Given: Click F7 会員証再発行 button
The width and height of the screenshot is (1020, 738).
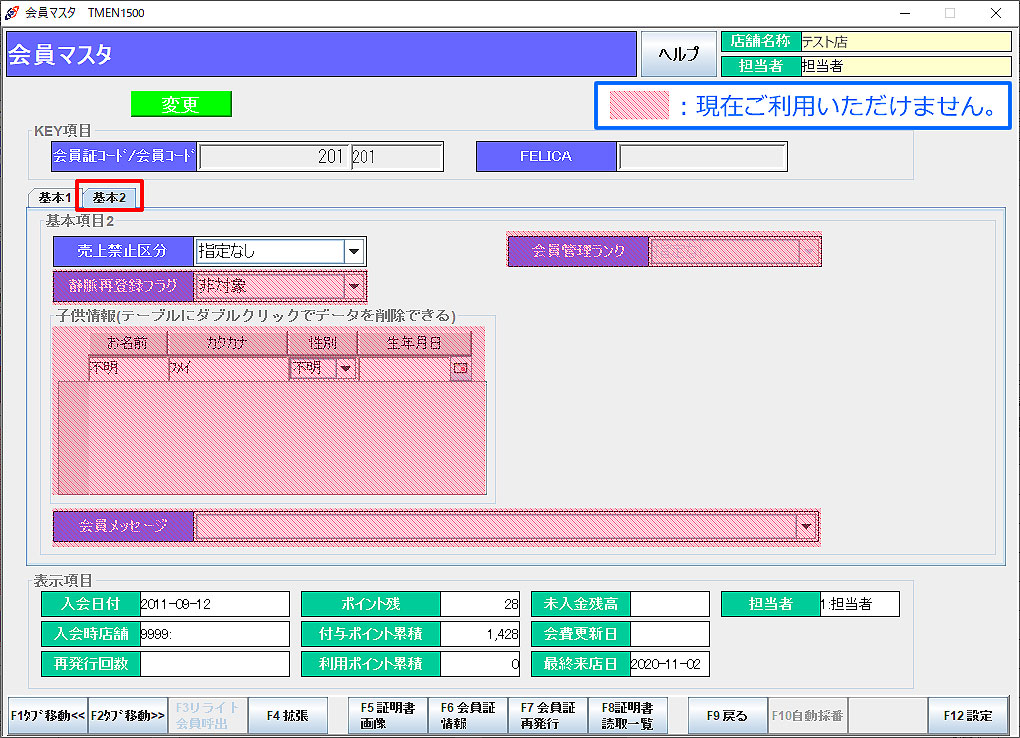Looking at the screenshot, I should (548, 716).
